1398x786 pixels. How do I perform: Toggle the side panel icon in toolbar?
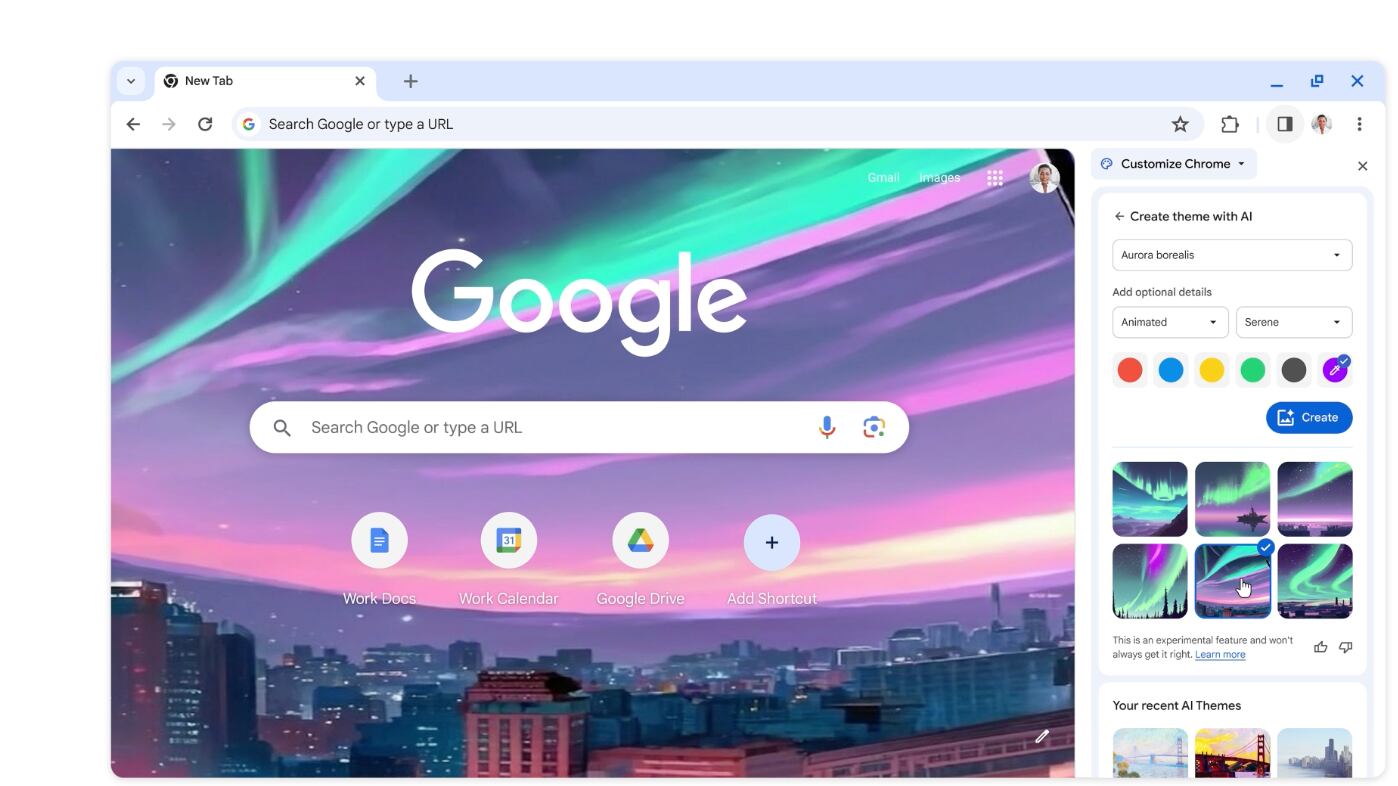point(1285,124)
